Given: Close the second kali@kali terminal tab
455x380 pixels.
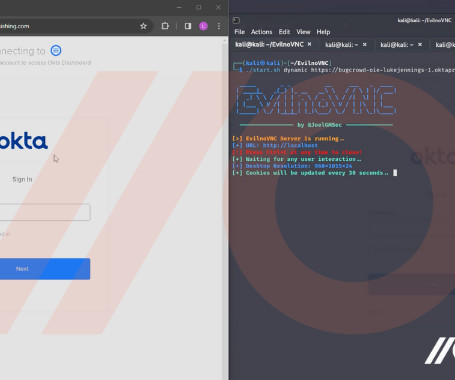Looking at the screenshot, I should (x=365, y=44).
